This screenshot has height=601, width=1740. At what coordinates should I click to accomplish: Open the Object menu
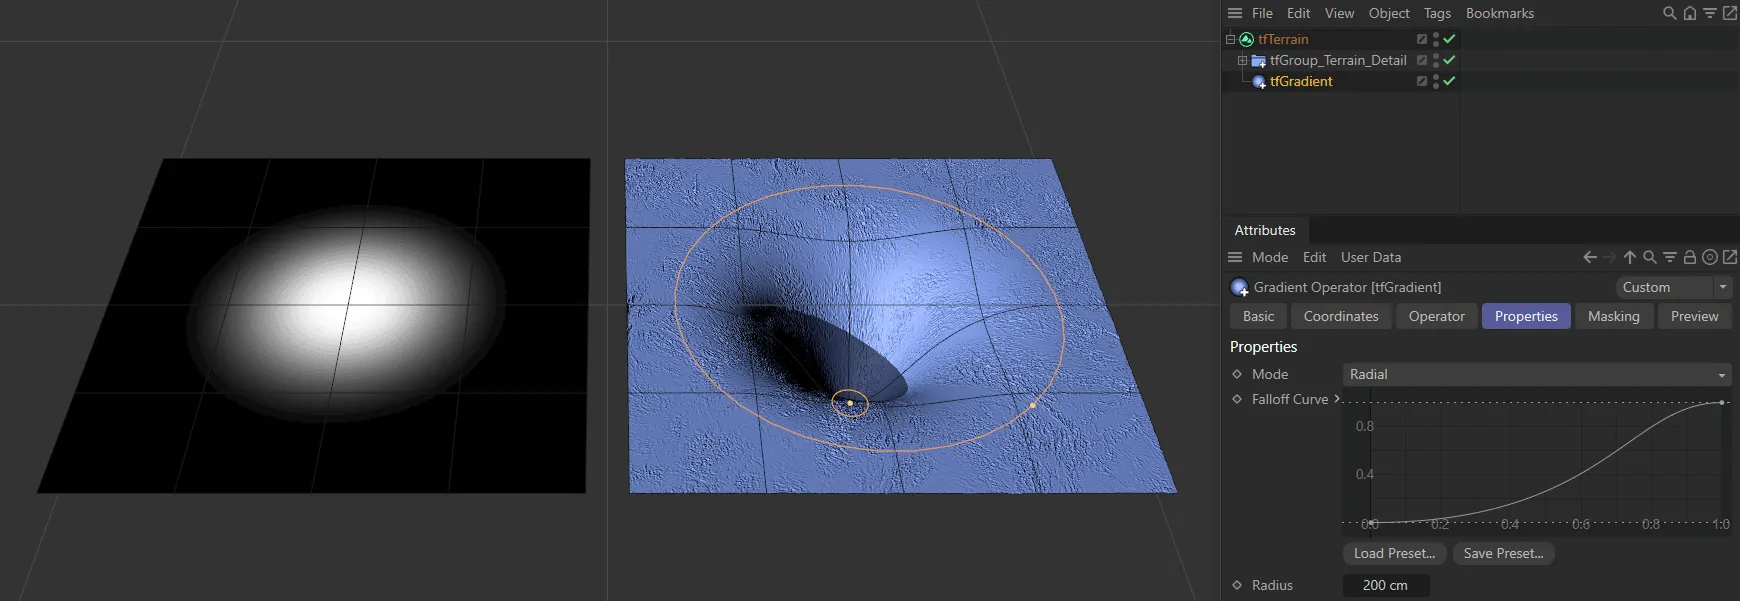[x=1389, y=13]
